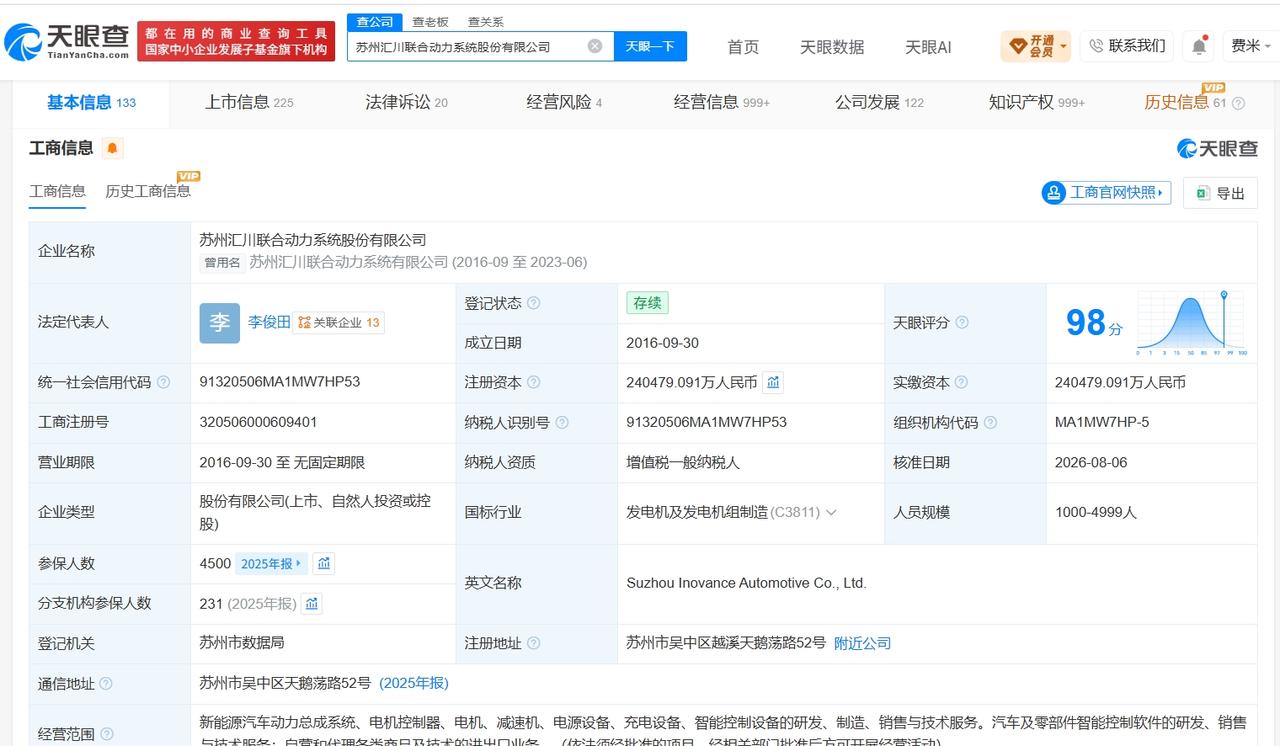Switch to the 公司发展 tab
The width and height of the screenshot is (1280, 746).
pyautogui.click(x=880, y=102)
